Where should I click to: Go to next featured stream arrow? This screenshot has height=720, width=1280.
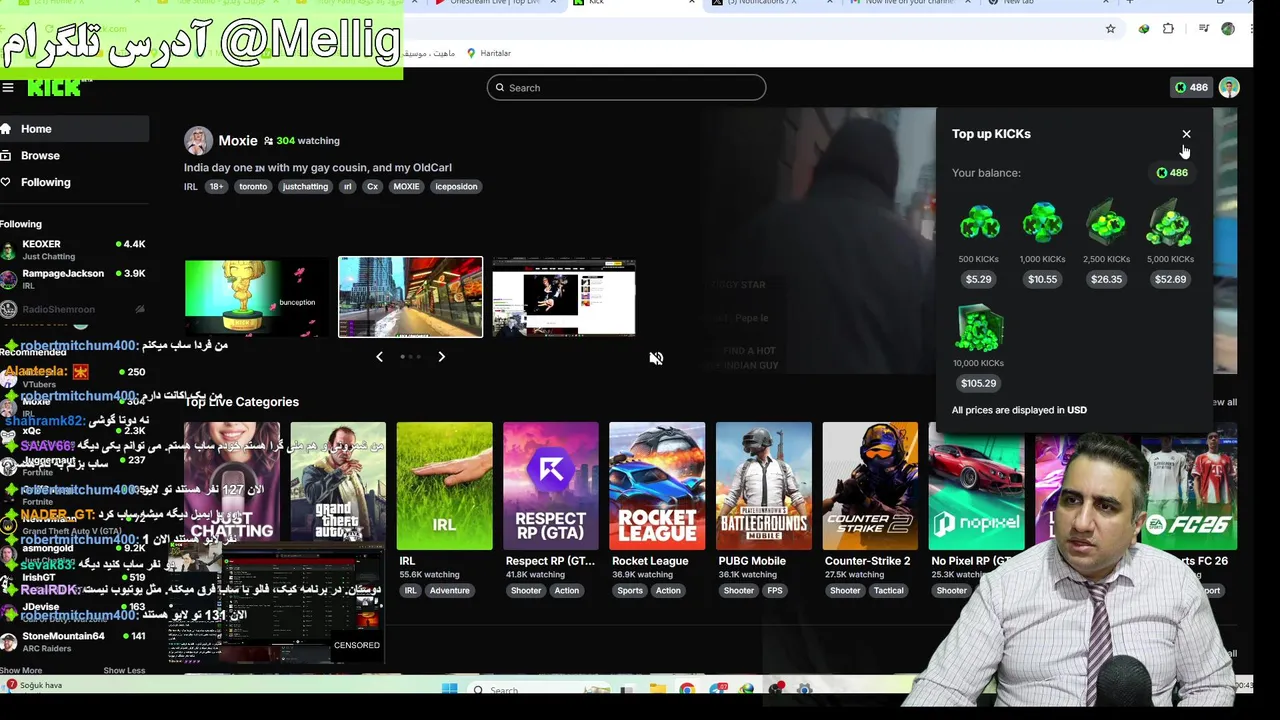441,357
